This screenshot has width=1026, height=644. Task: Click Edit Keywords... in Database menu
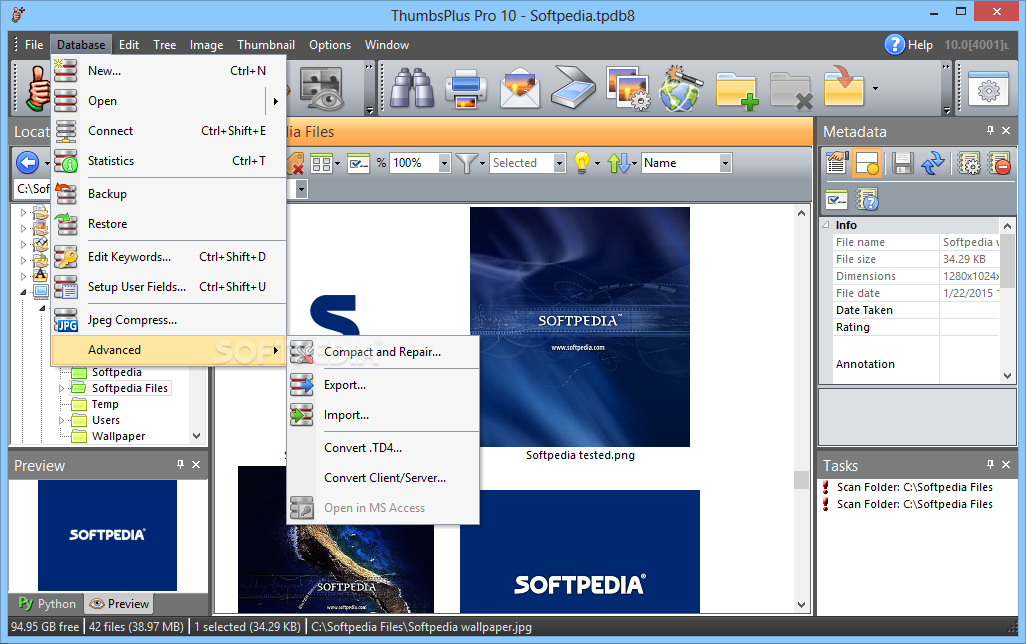[x=169, y=257]
